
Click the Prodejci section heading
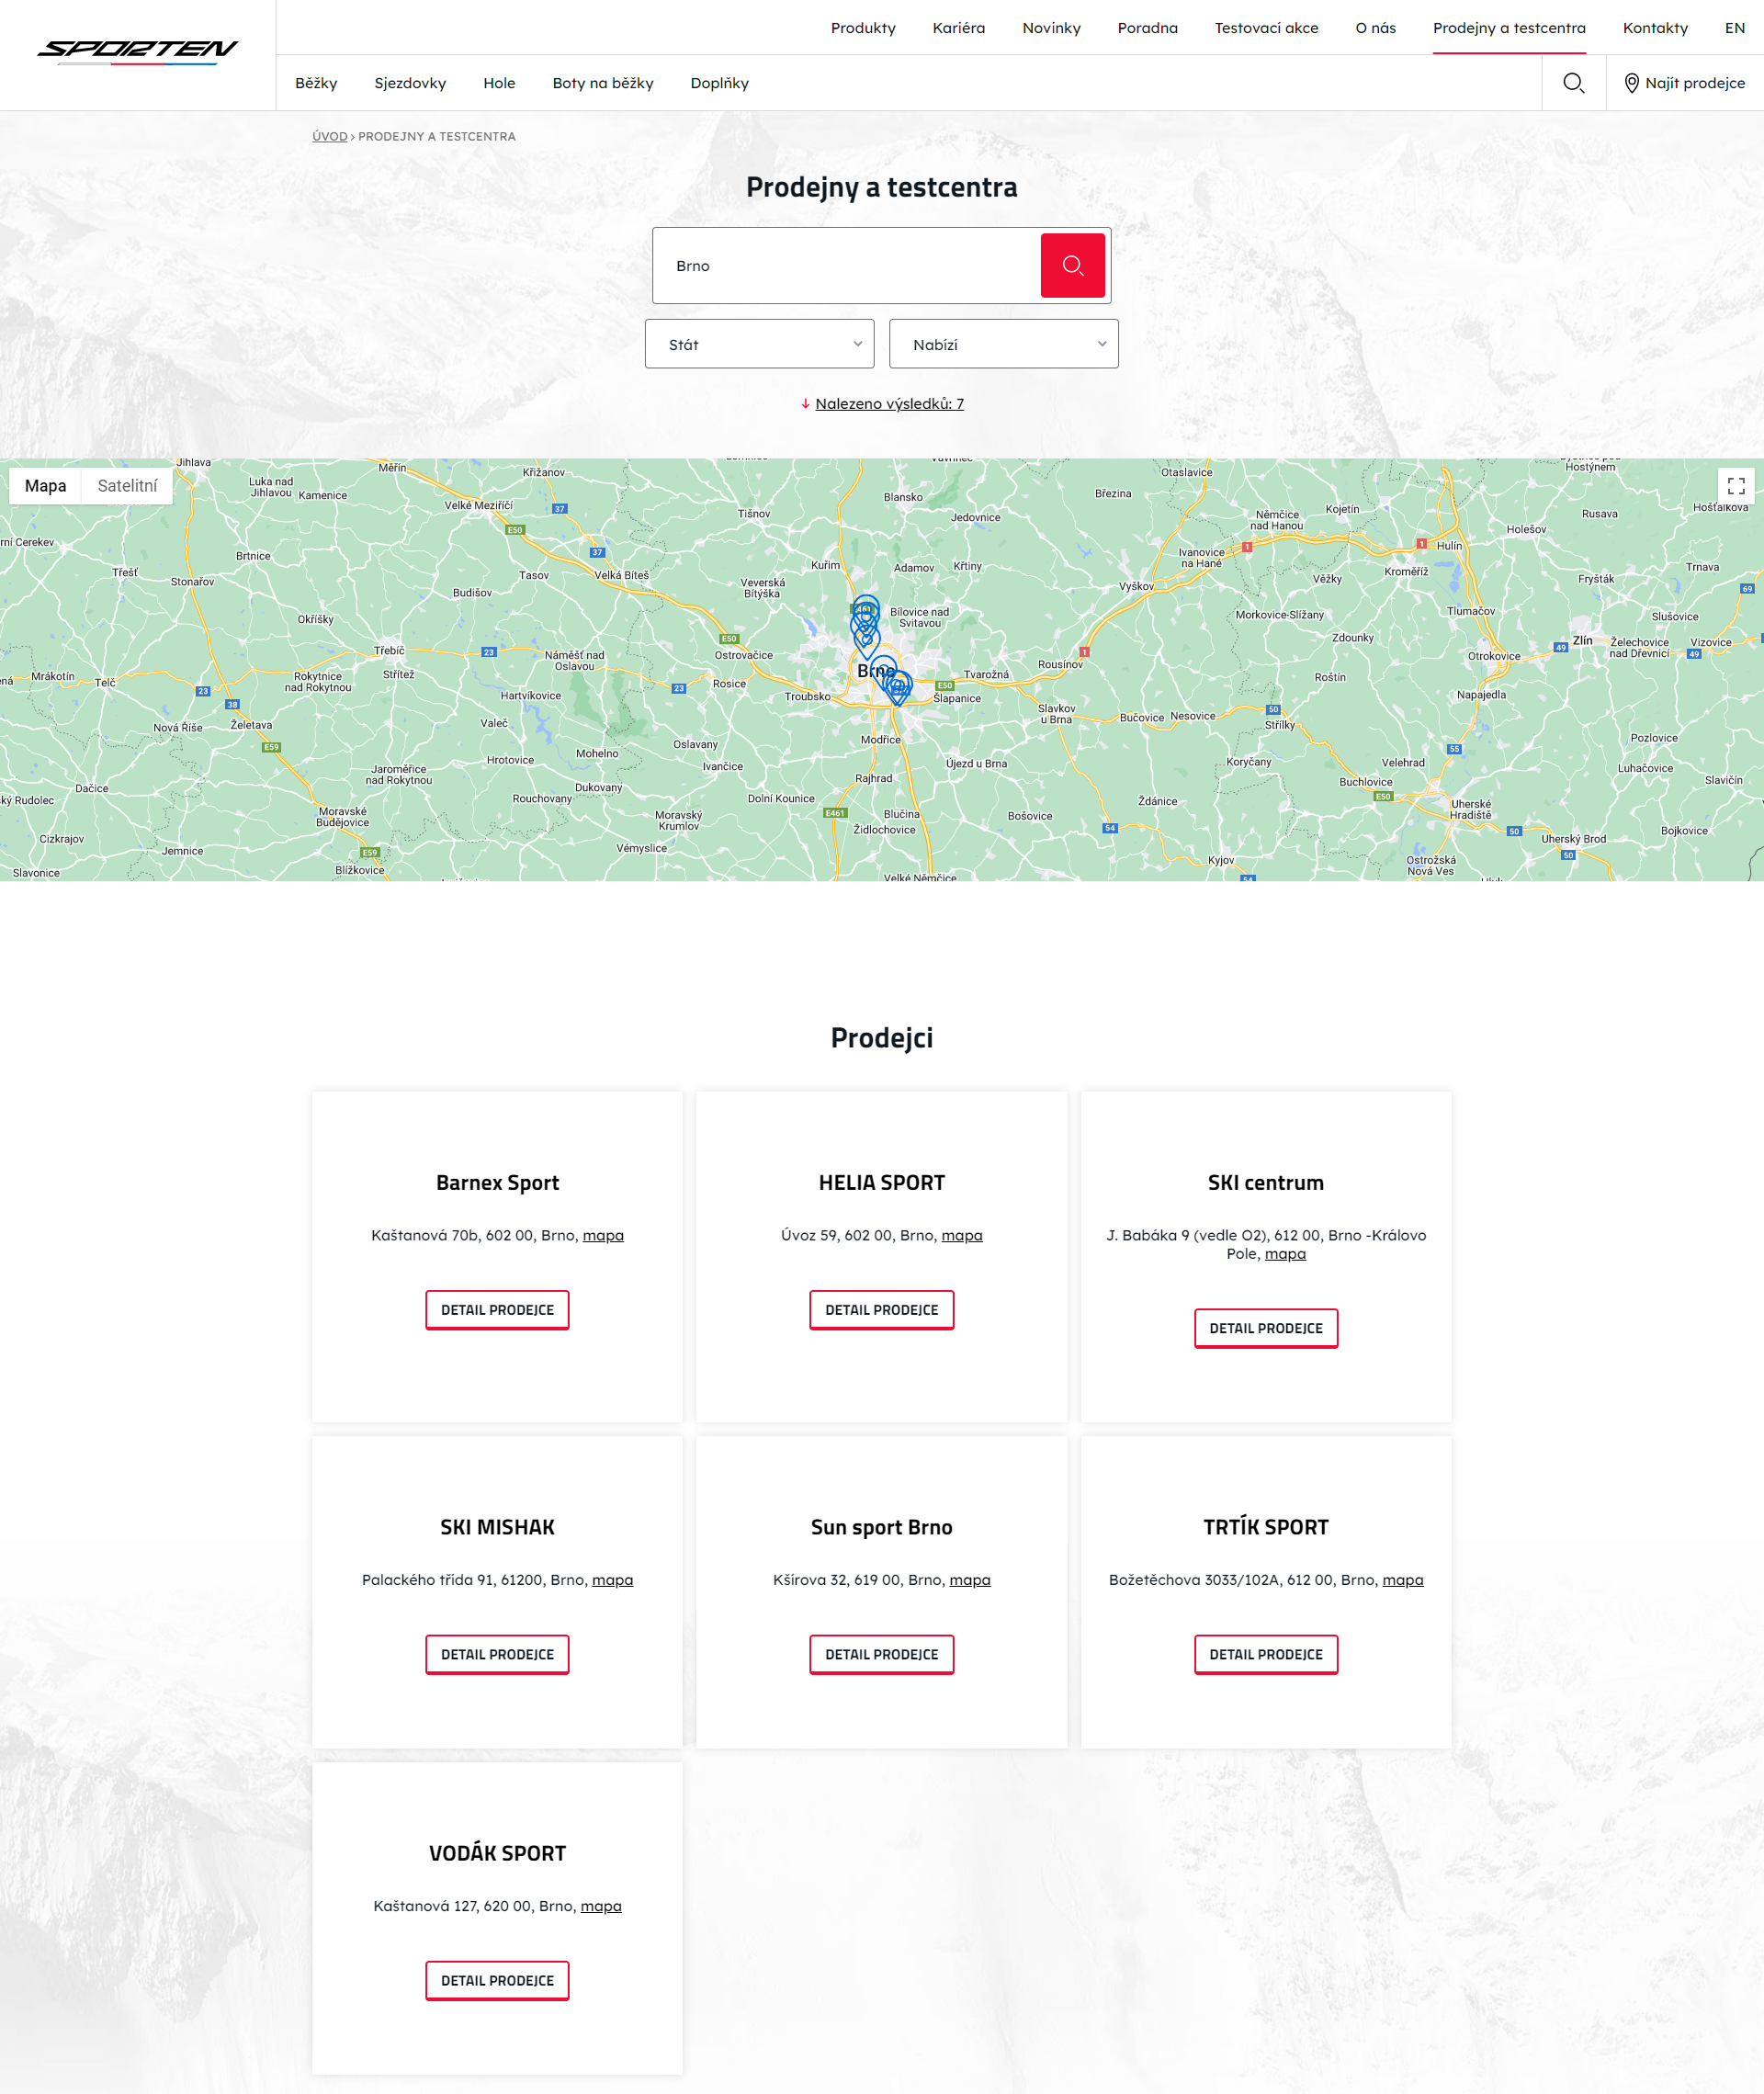[881, 1038]
